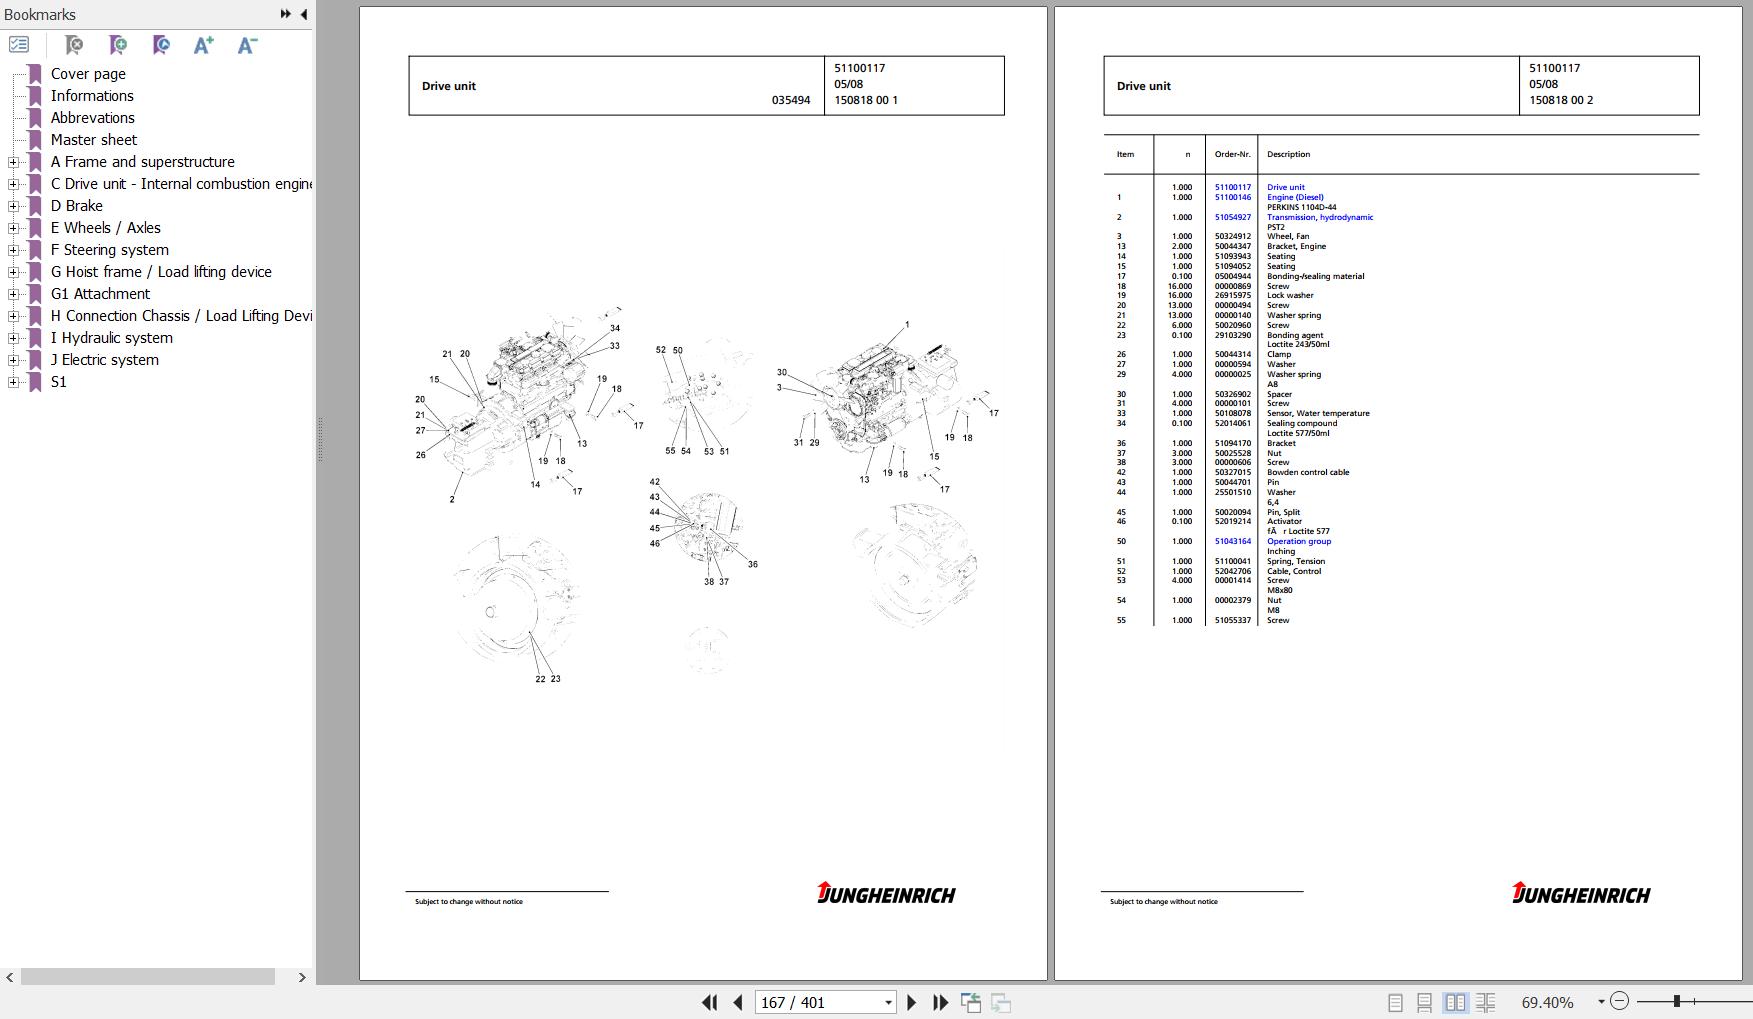Expand the G Hoist frame bookmark
The image size is (1753, 1019).
coord(13,272)
